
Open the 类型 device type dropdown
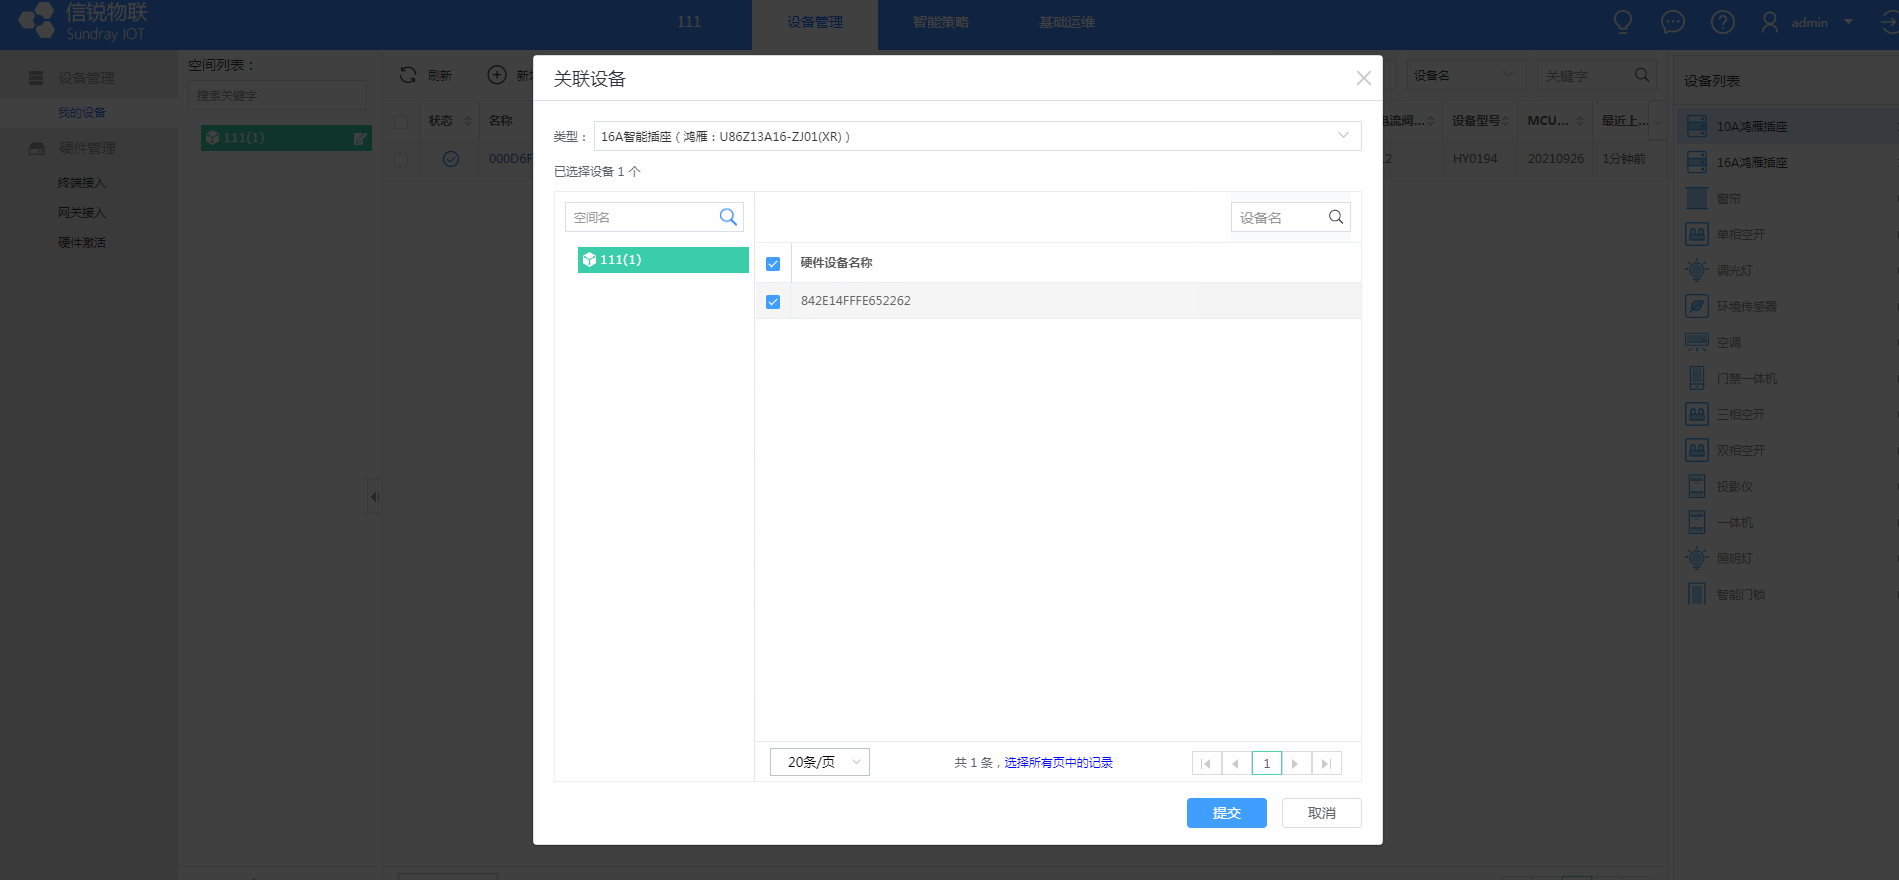(977, 136)
